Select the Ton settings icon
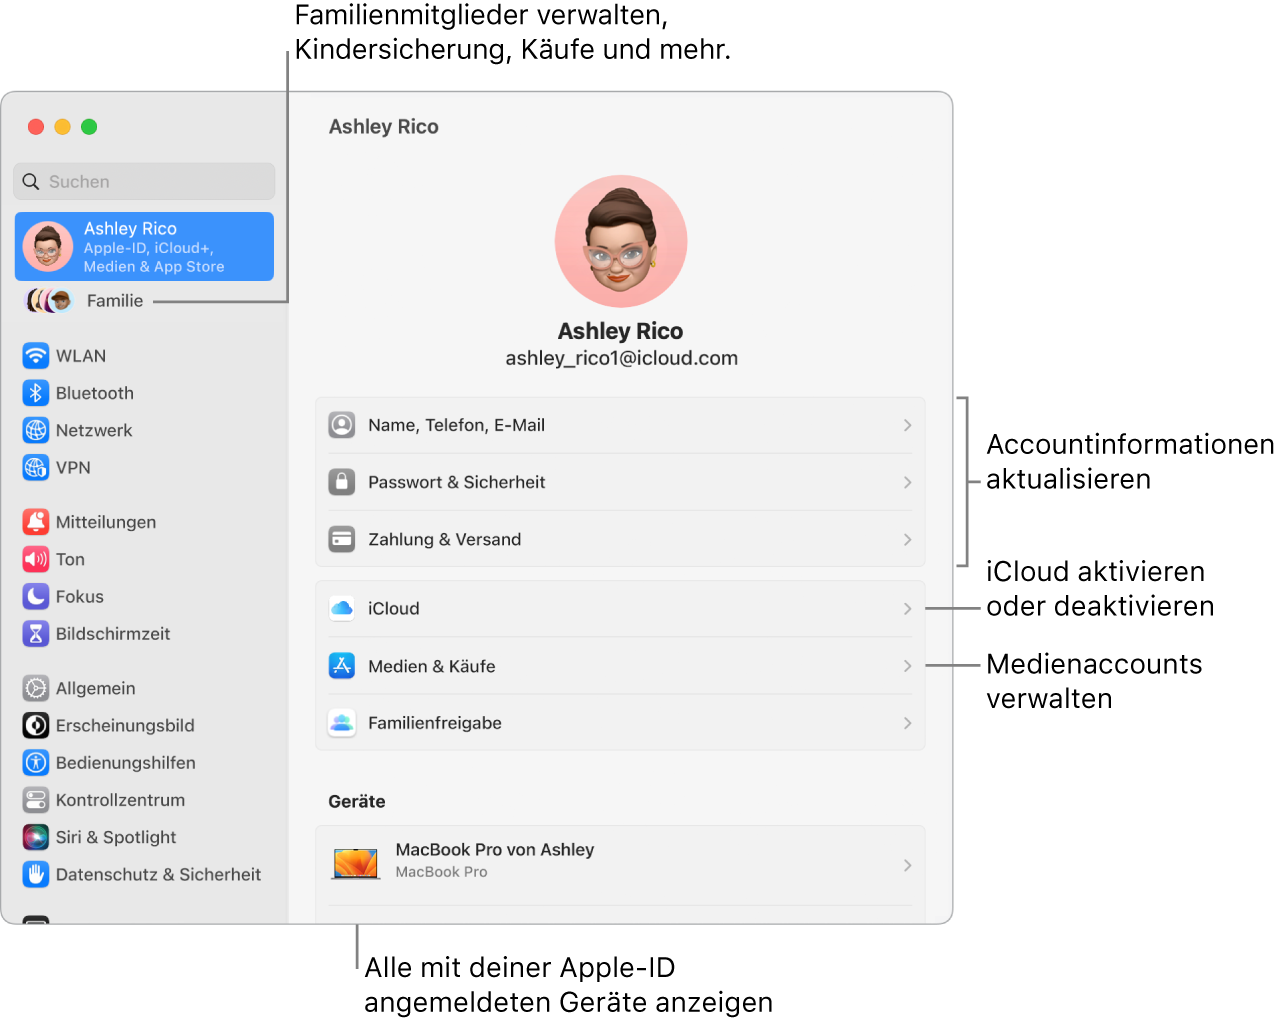The width and height of the screenshot is (1287, 1024). click(36, 559)
